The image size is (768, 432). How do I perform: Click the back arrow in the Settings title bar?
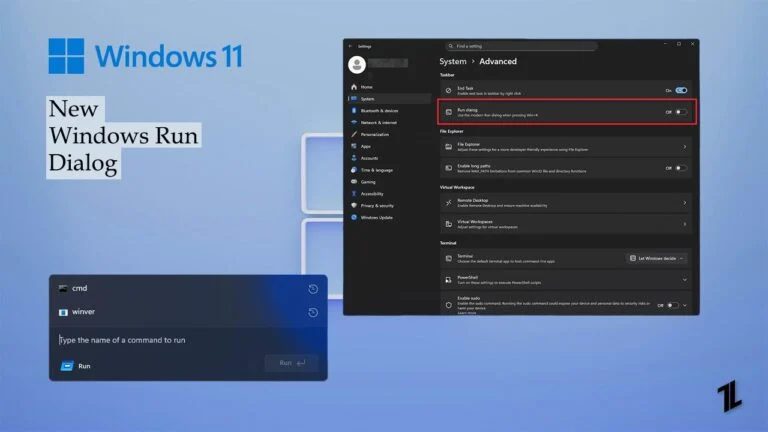[350, 46]
